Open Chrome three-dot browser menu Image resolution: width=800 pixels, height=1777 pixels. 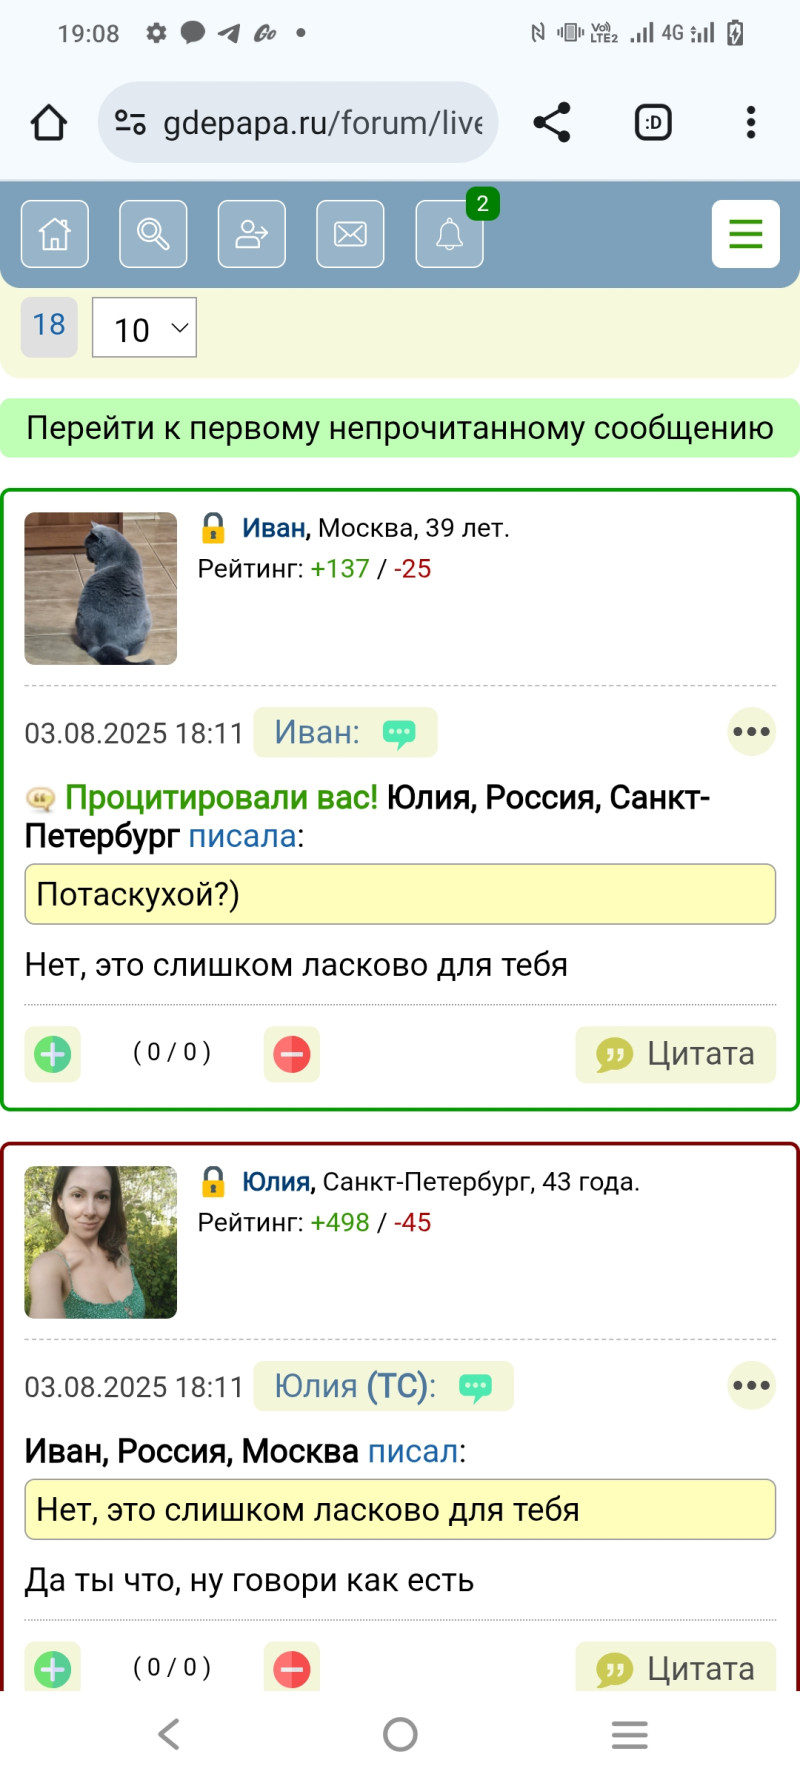751,122
